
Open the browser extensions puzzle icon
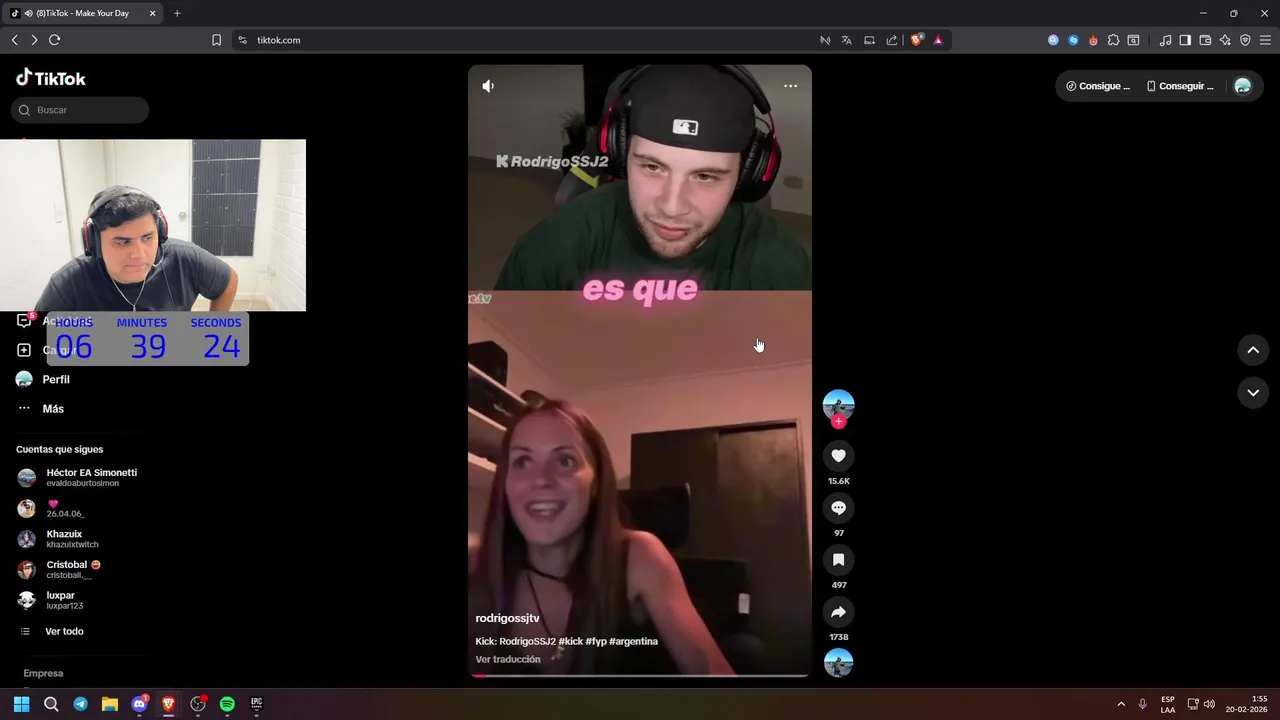1113,40
